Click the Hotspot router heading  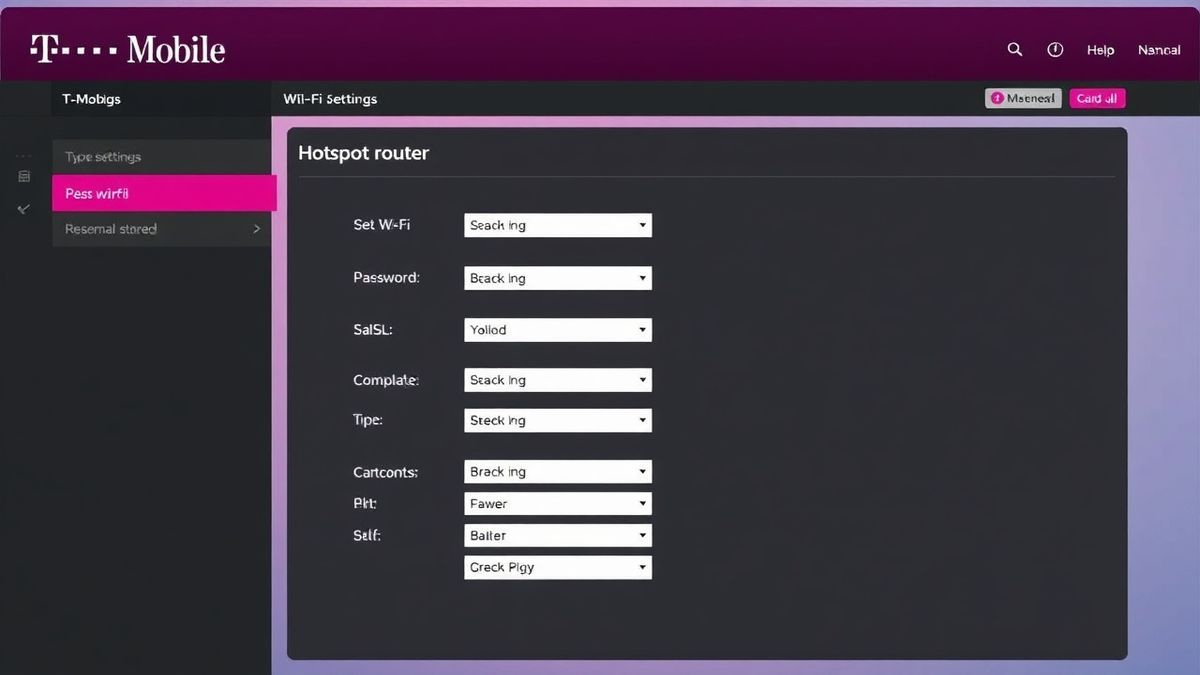pos(363,153)
